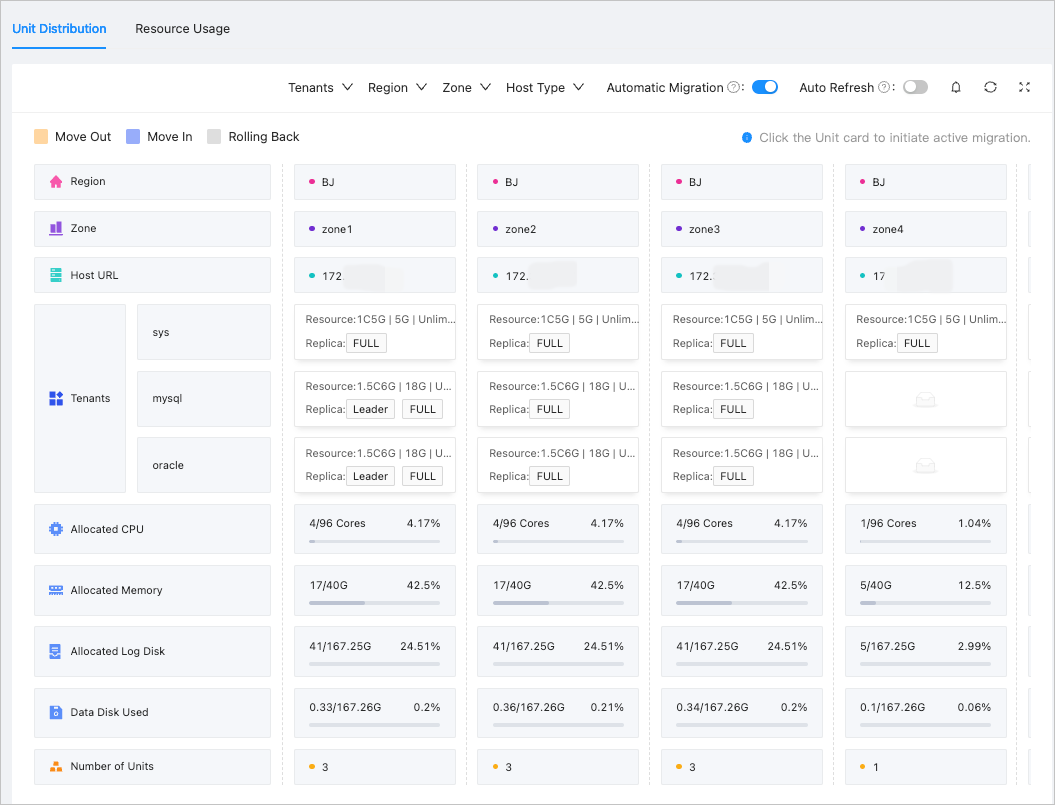The image size is (1055, 805).
Task: Select the oracle unit card in zone3
Action: [x=742, y=465]
